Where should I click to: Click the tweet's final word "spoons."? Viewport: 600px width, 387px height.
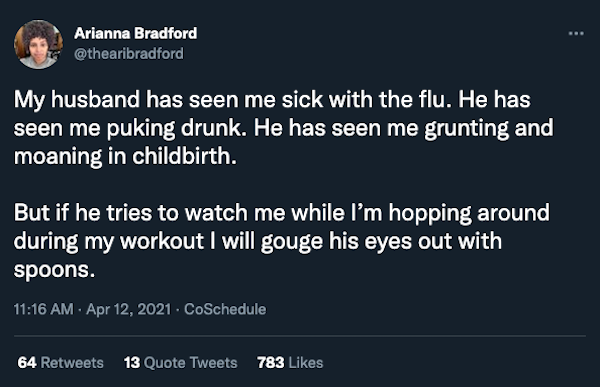point(54,270)
